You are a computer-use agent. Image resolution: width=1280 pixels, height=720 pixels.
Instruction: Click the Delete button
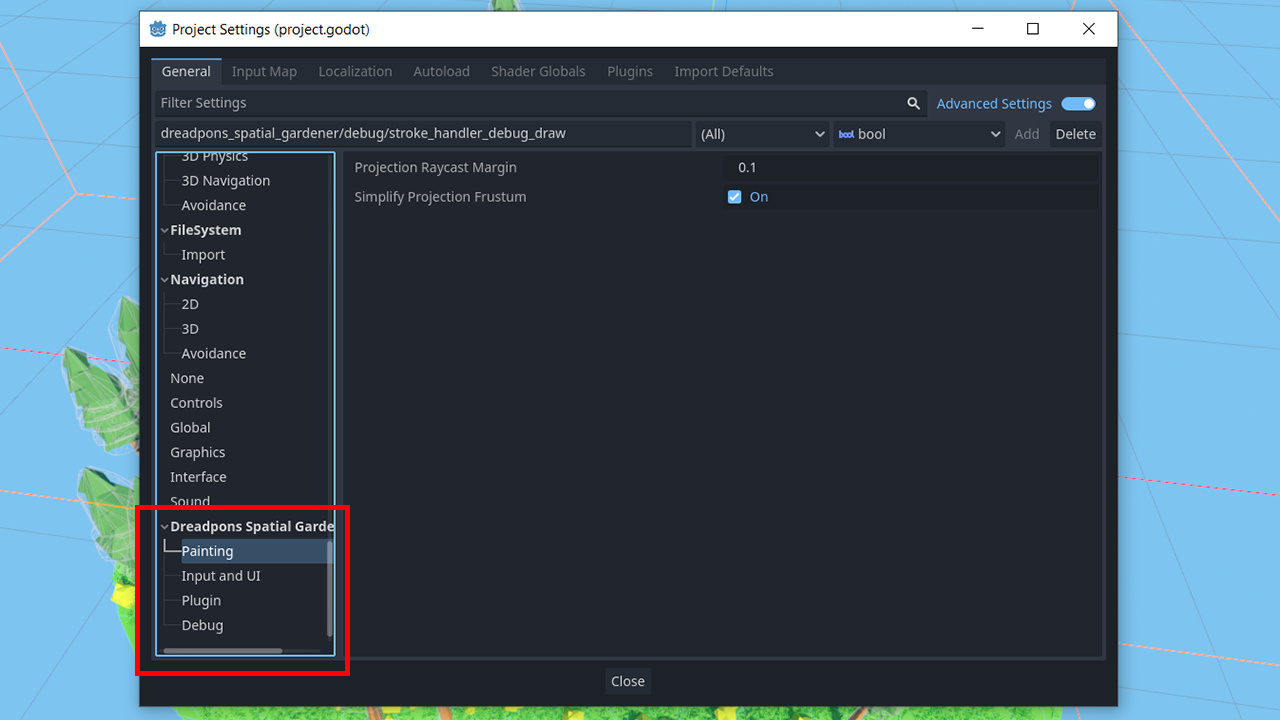point(1076,133)
